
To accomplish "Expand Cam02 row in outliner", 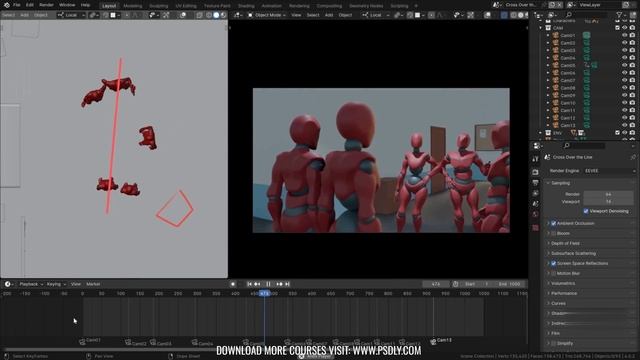I will click(548, 43).
